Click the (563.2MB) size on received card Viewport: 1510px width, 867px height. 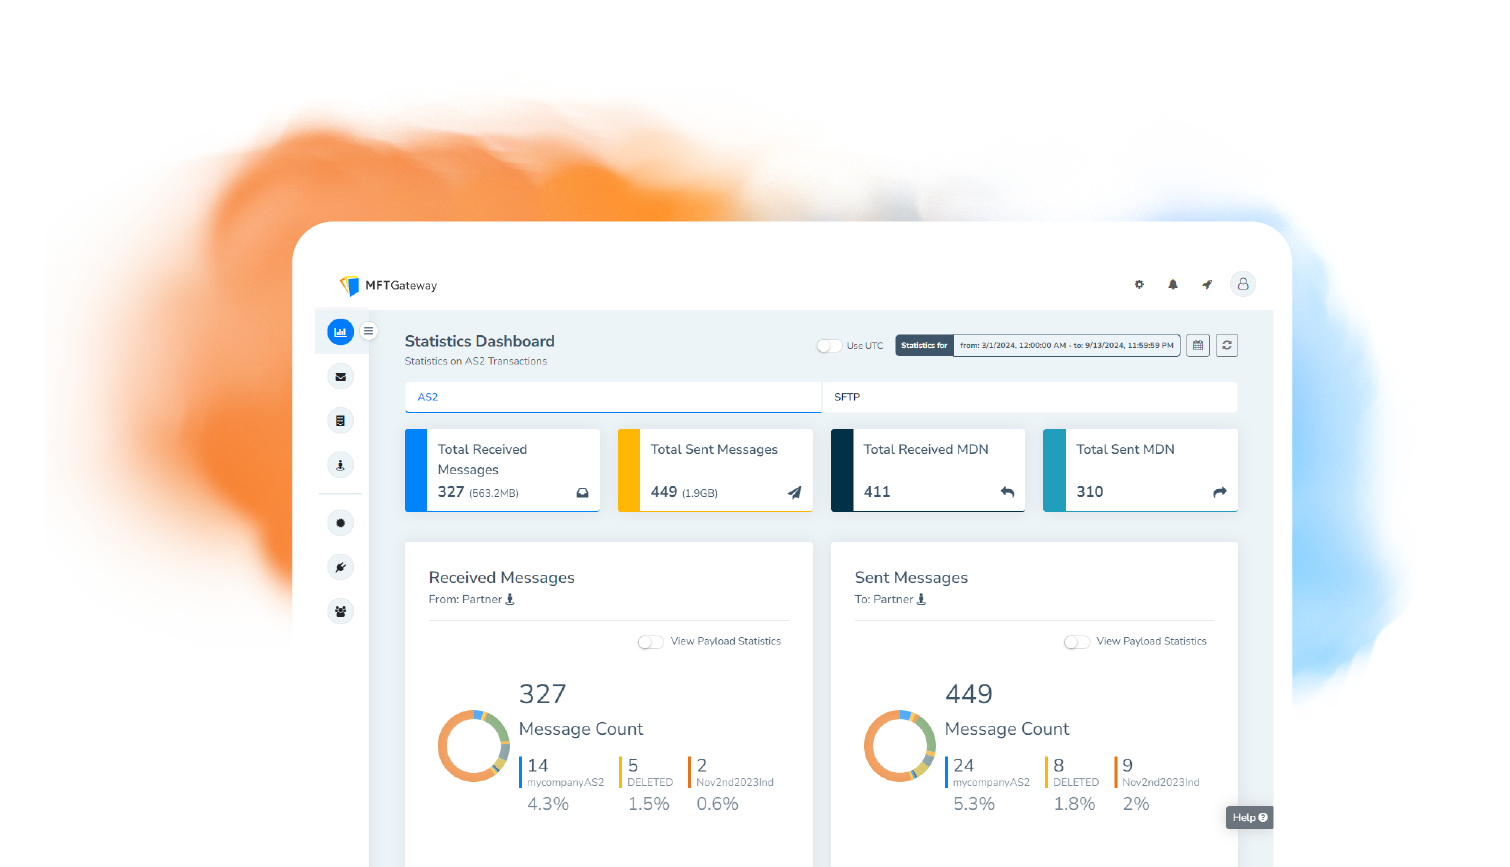point(494,493)
